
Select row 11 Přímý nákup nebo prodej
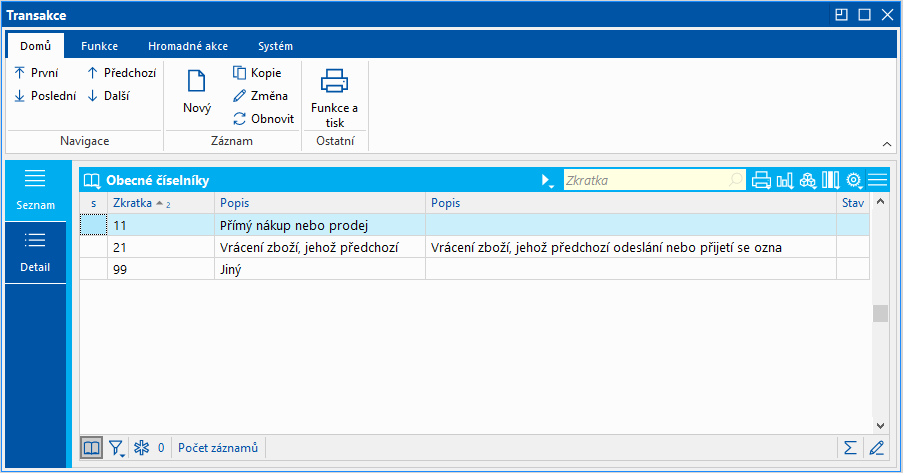pyautogui.click(x=475, y=225)
